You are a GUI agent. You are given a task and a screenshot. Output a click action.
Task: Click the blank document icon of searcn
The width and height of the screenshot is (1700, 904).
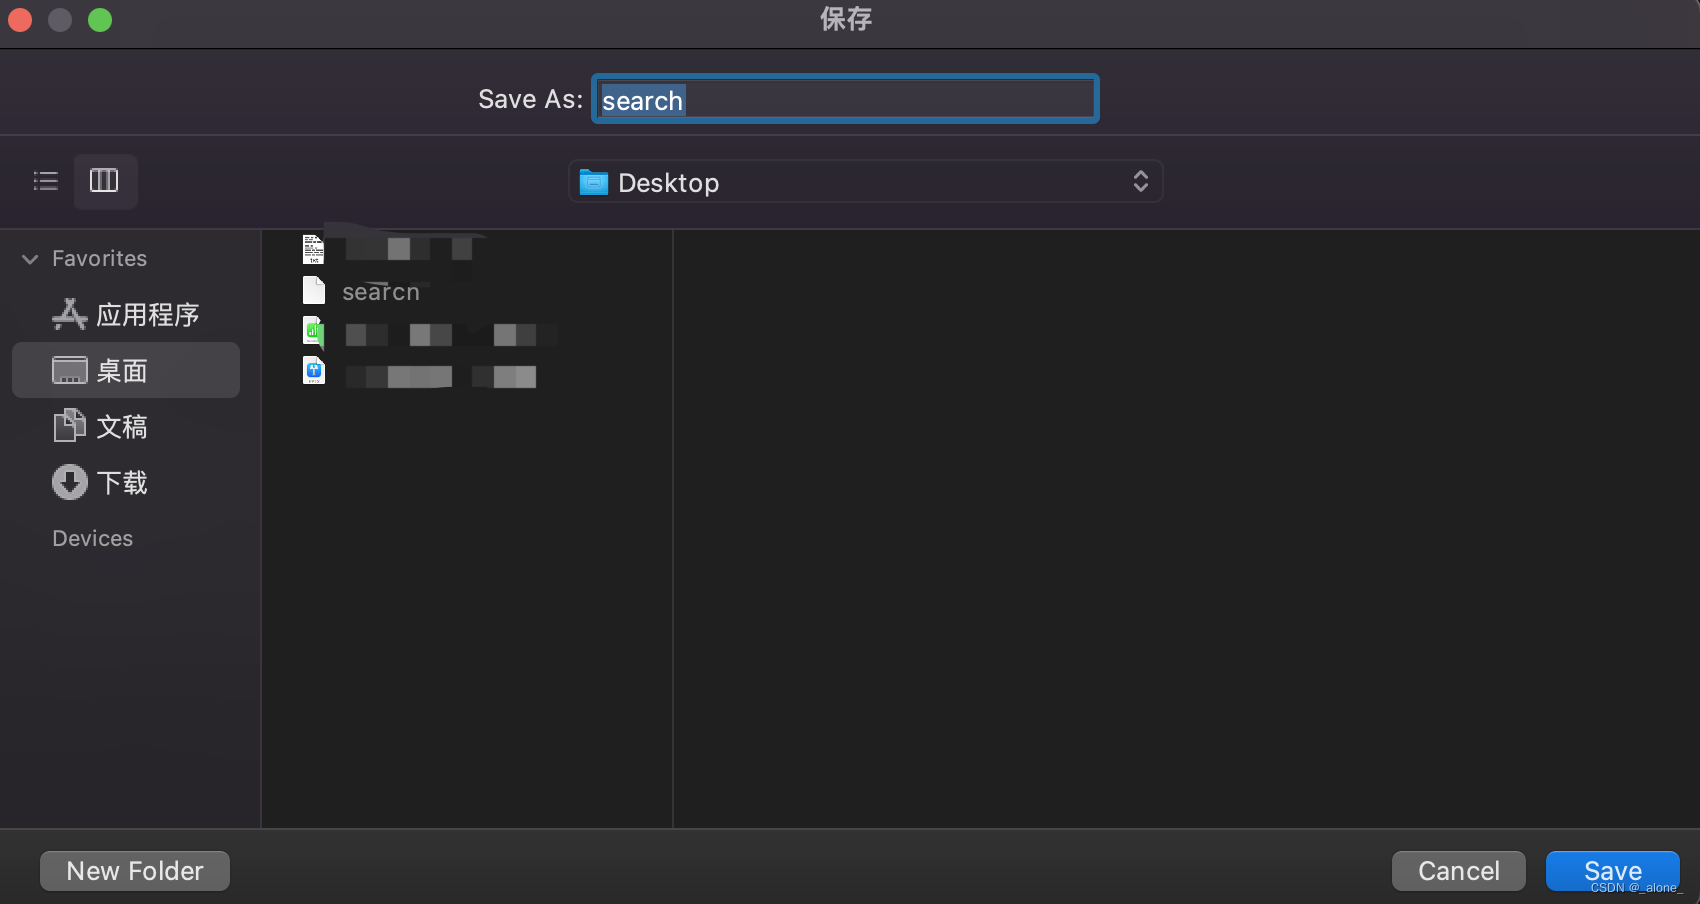click(314, 290)
